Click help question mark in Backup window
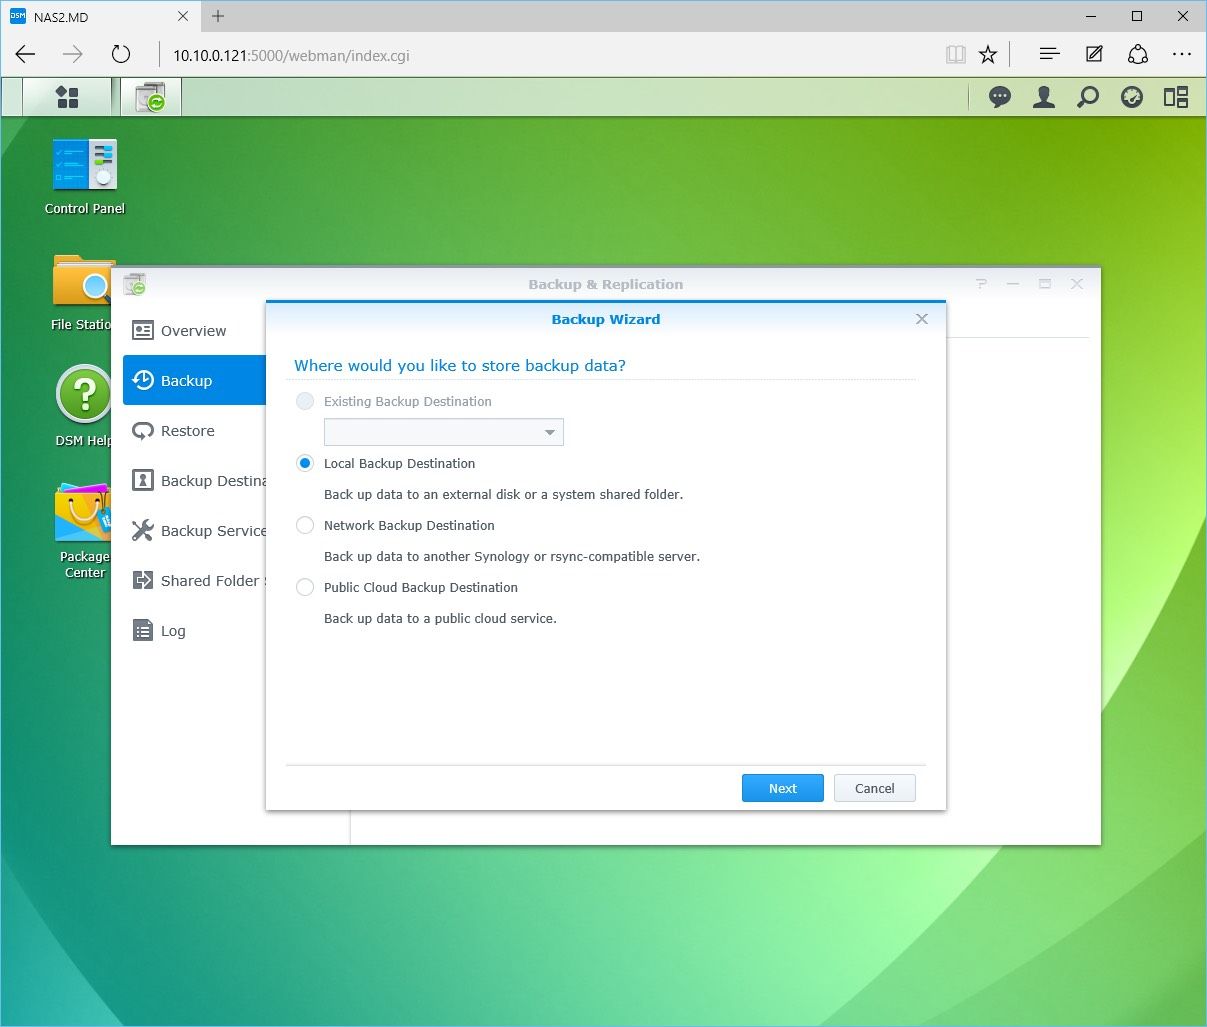This screenshot has width=1207, height=1027. pos(981,284)
